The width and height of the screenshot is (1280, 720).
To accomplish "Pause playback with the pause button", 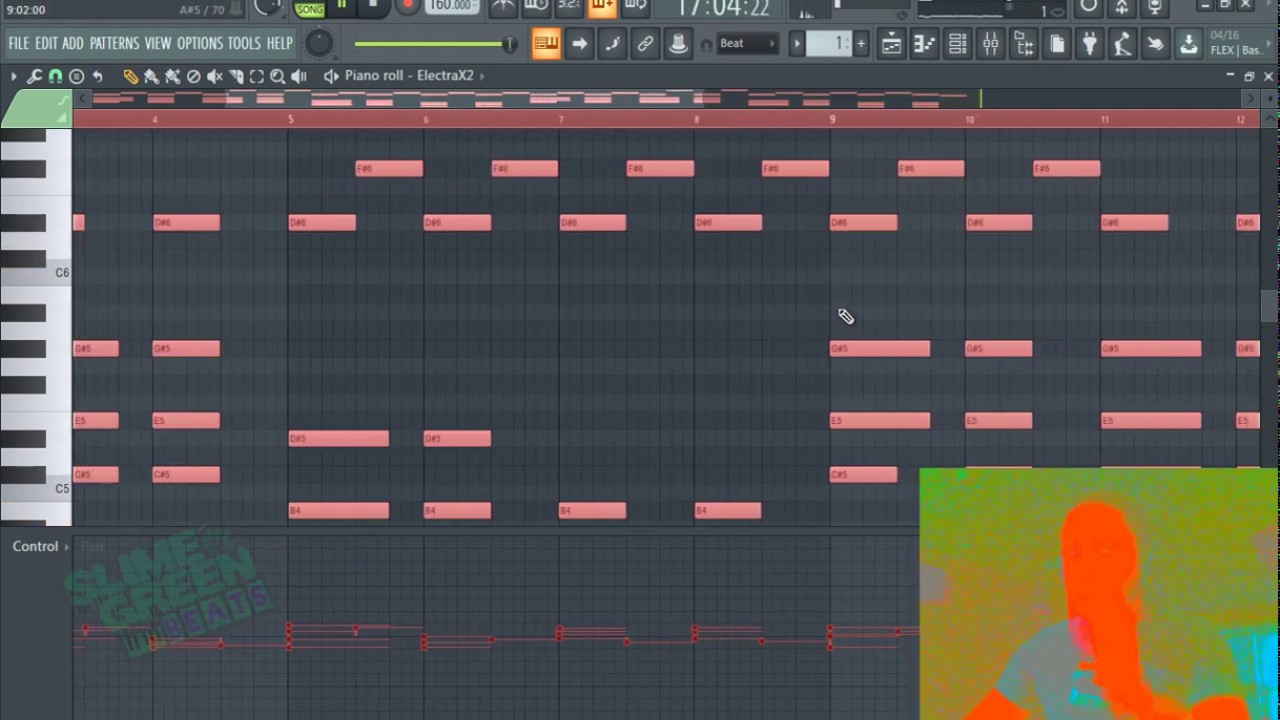I will point(341,5).
